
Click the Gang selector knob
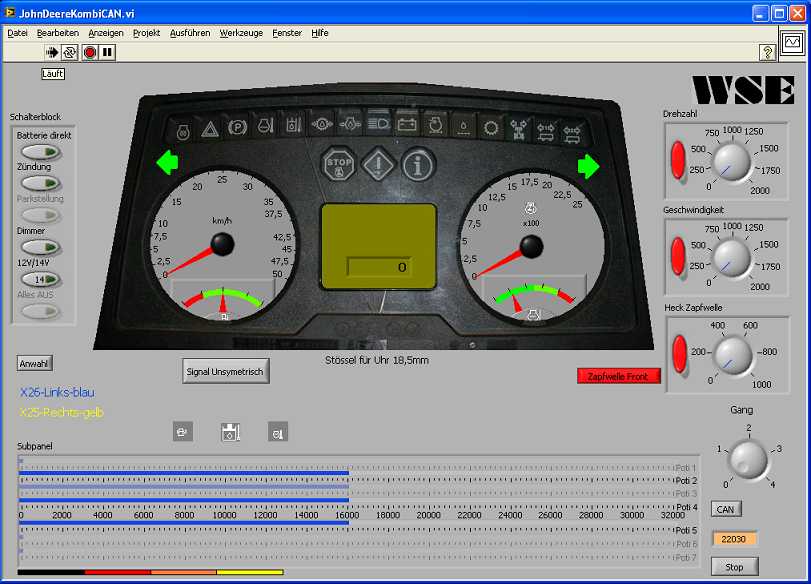(x=748, y=459)
